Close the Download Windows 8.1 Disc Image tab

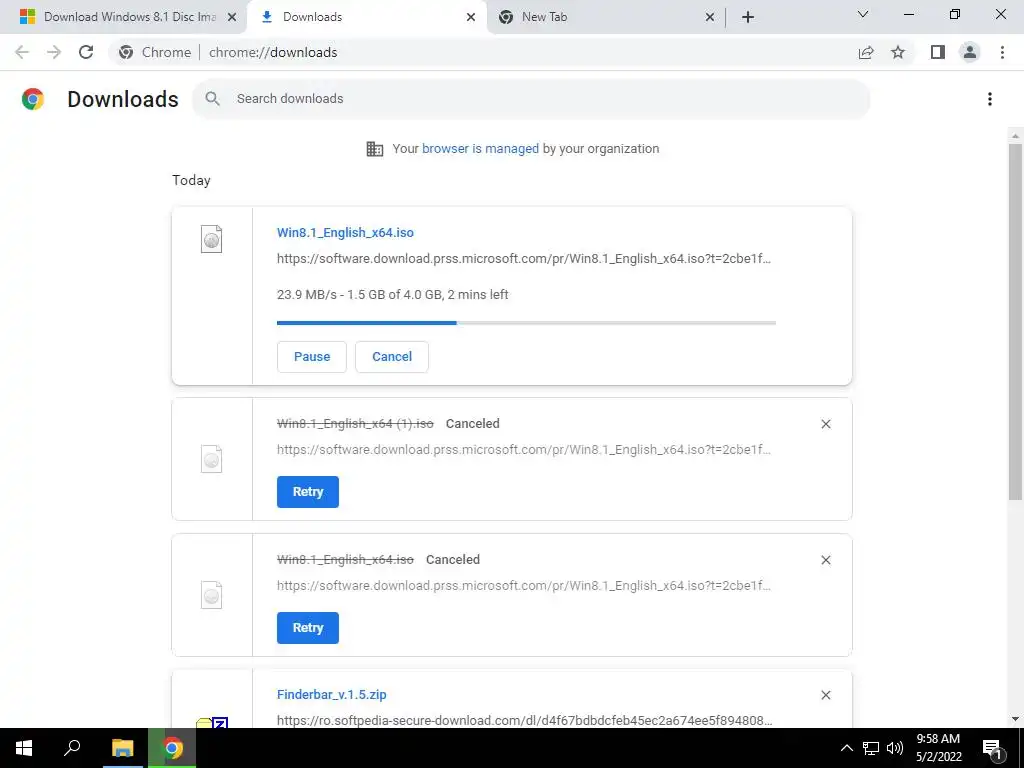tap(232, 17)
